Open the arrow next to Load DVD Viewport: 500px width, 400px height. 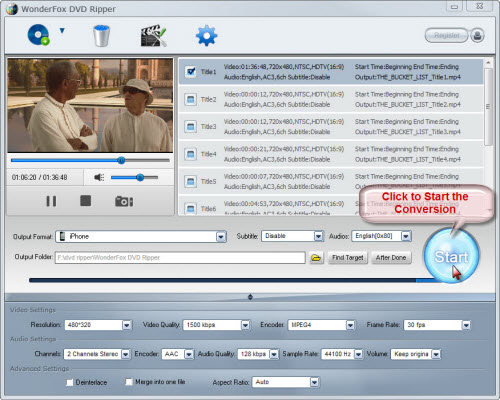[x=62, y=31]
